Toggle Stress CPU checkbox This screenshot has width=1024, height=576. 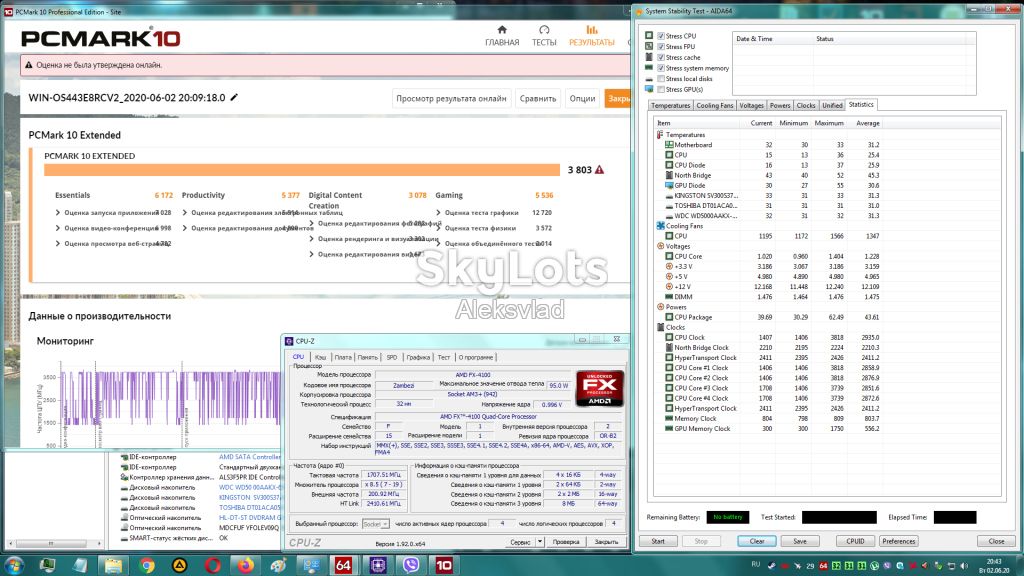(x=661, y=36)
